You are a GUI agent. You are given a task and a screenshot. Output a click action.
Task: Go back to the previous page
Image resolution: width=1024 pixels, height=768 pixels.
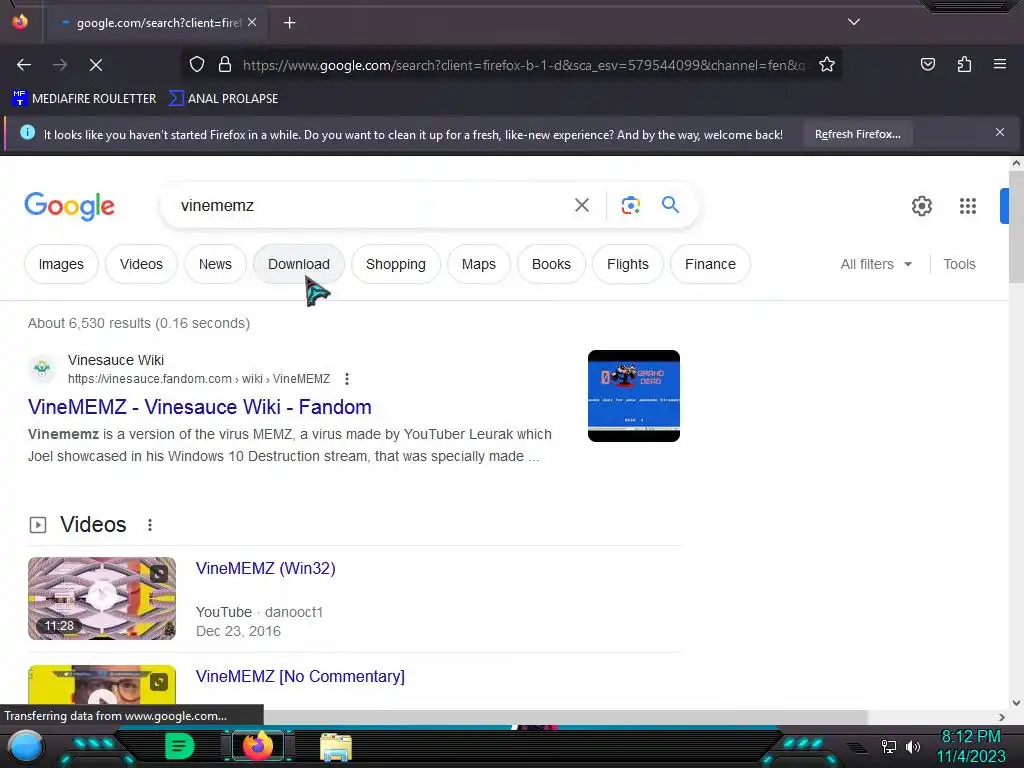point(24,65)
